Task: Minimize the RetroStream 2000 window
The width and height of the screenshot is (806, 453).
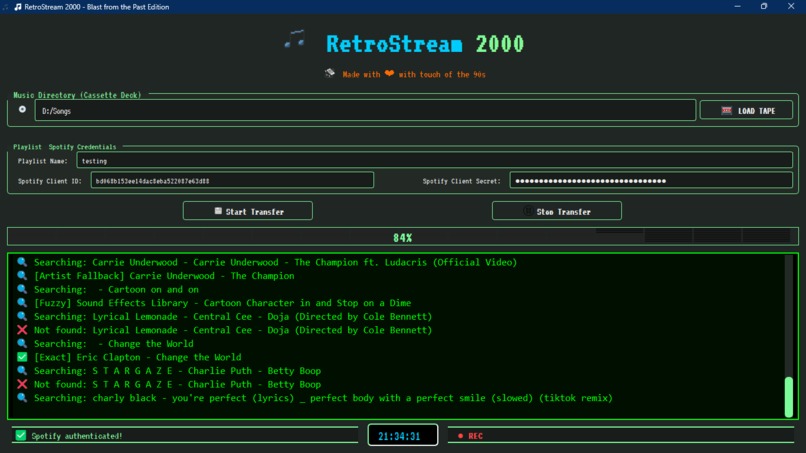Action: pyautogui.click(x=738, y=6)
